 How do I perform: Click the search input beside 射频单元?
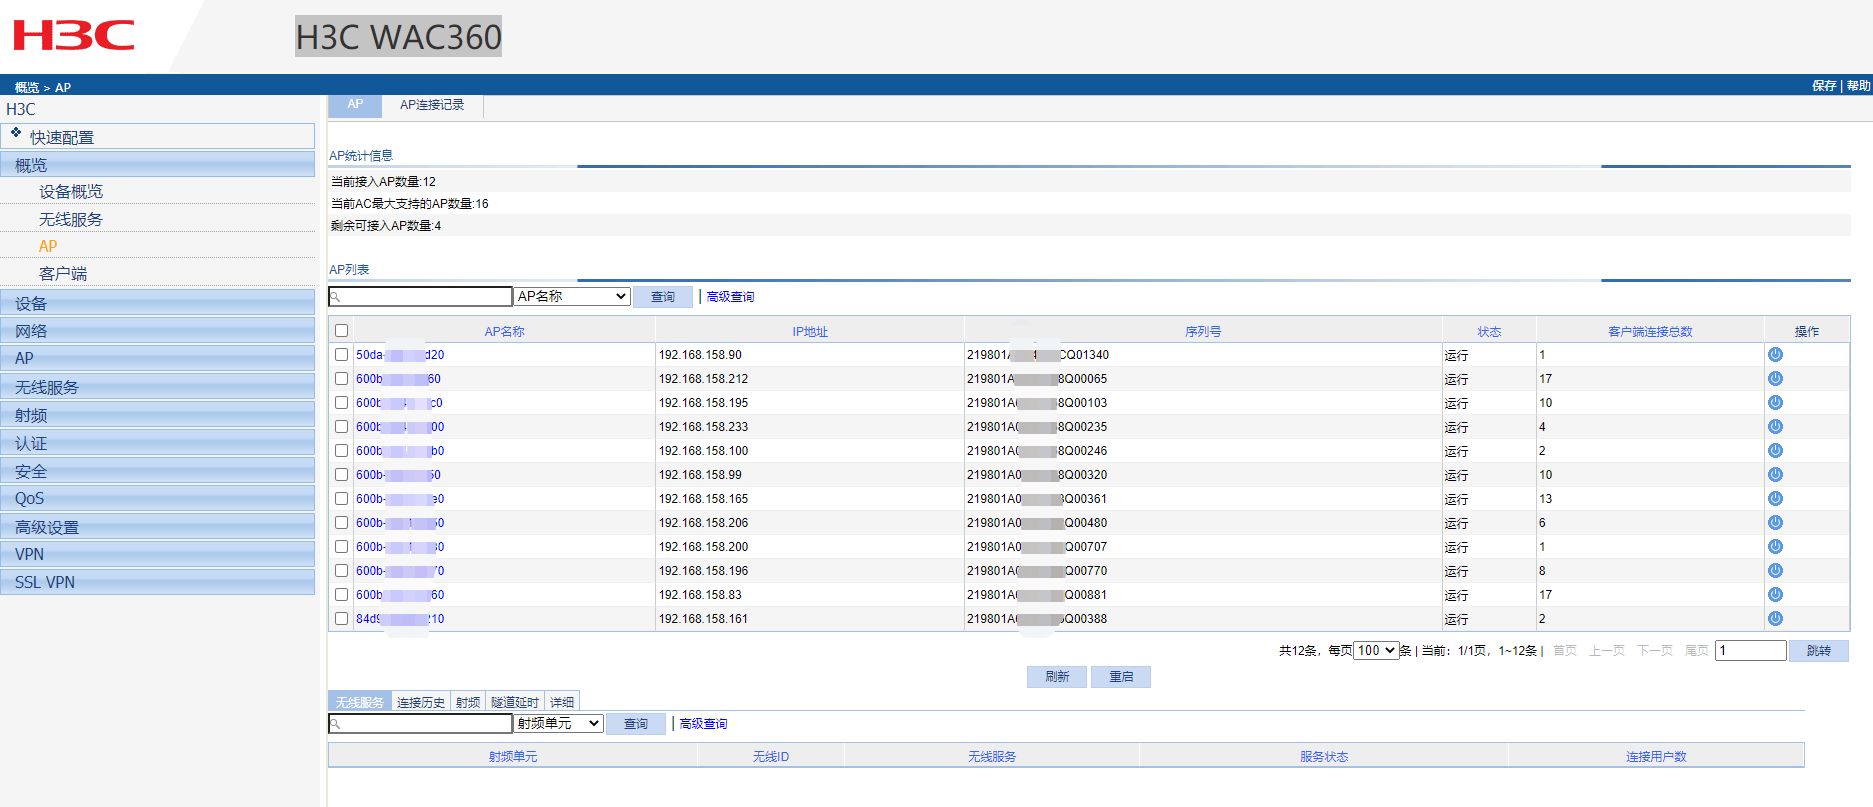point(421,723)
